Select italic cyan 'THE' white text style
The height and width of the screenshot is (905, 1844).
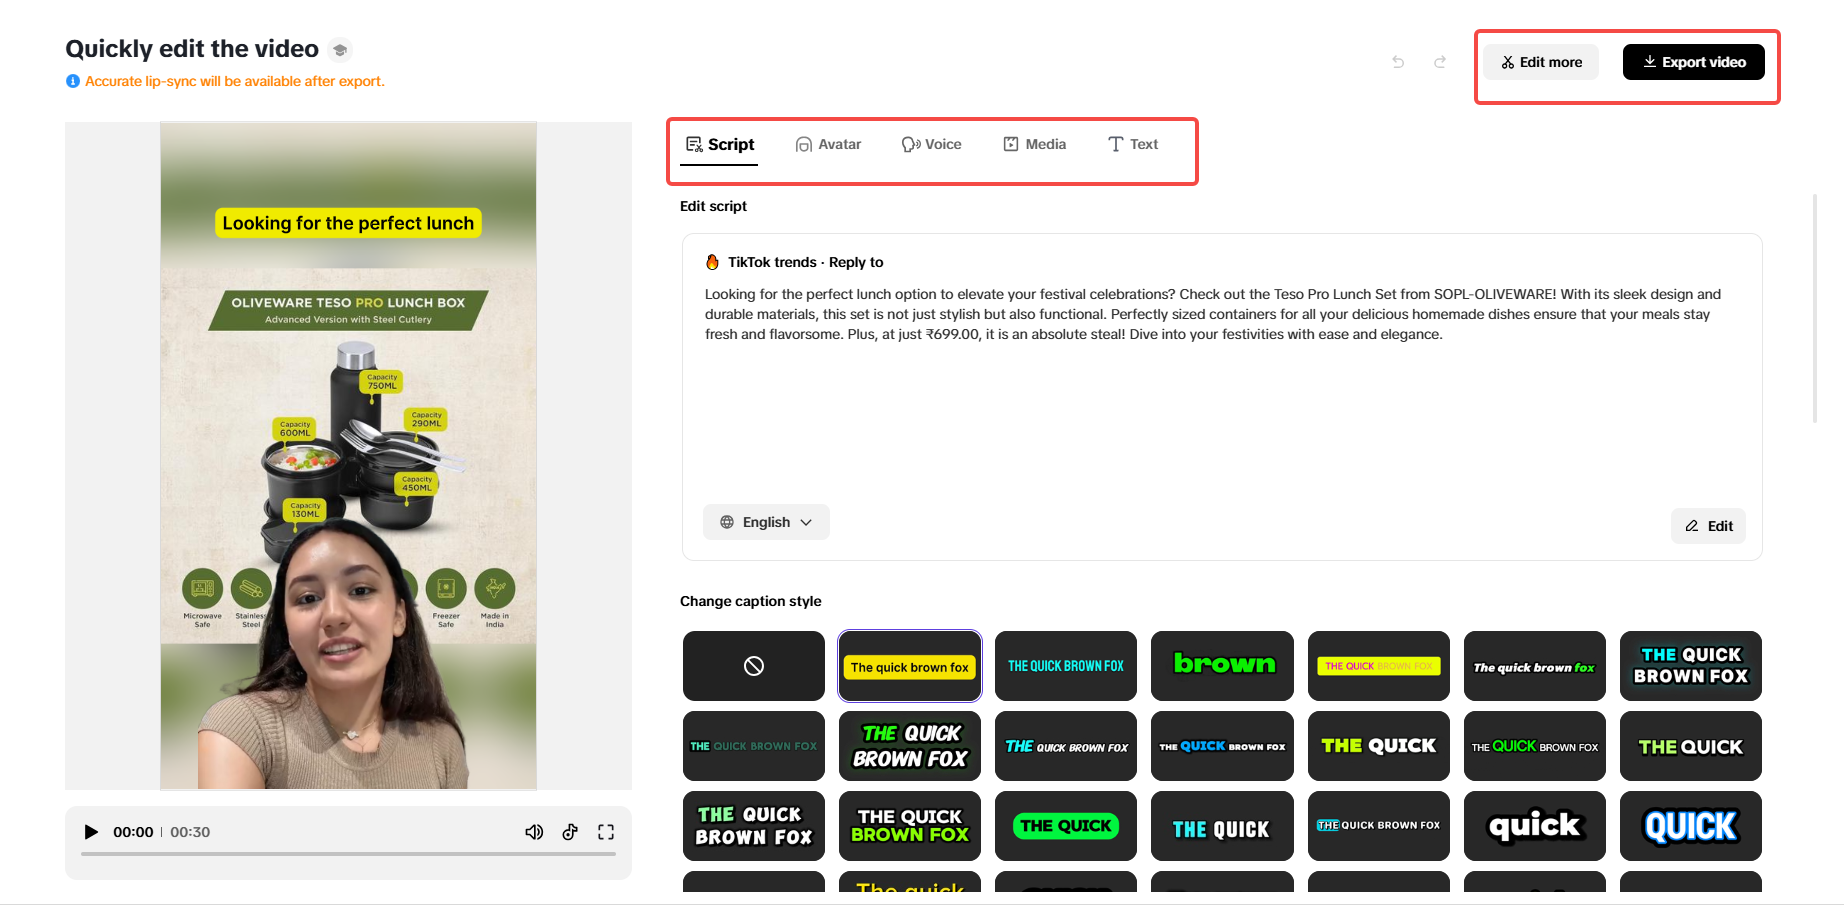(1066, 746)
